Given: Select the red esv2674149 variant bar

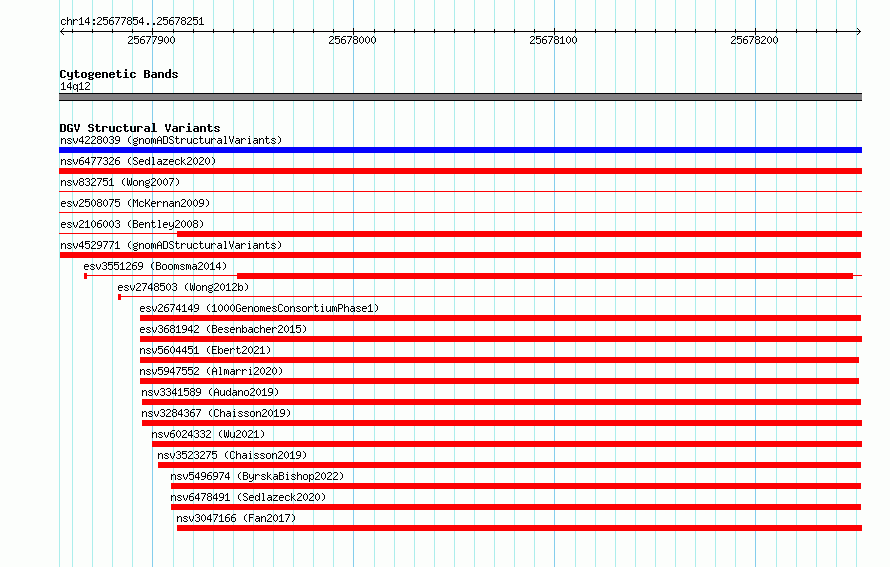Looking at the screenshot, I should tap(500, 318).
